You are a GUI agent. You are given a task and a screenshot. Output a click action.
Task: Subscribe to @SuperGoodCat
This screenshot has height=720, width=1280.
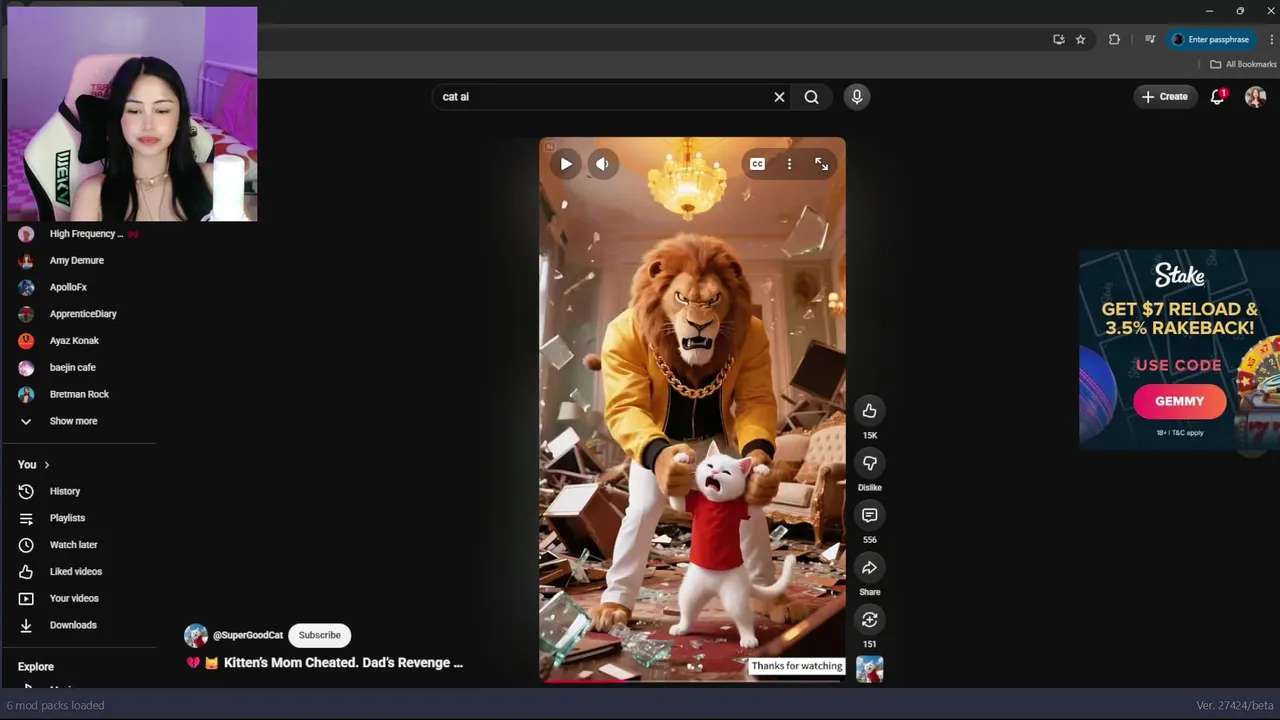(320, 635)
